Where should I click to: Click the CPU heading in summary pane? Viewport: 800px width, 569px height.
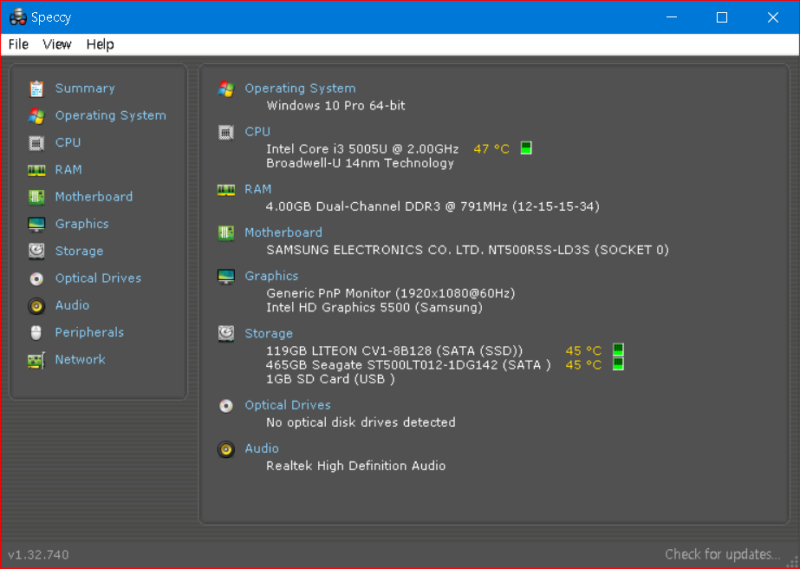[257, 132]
